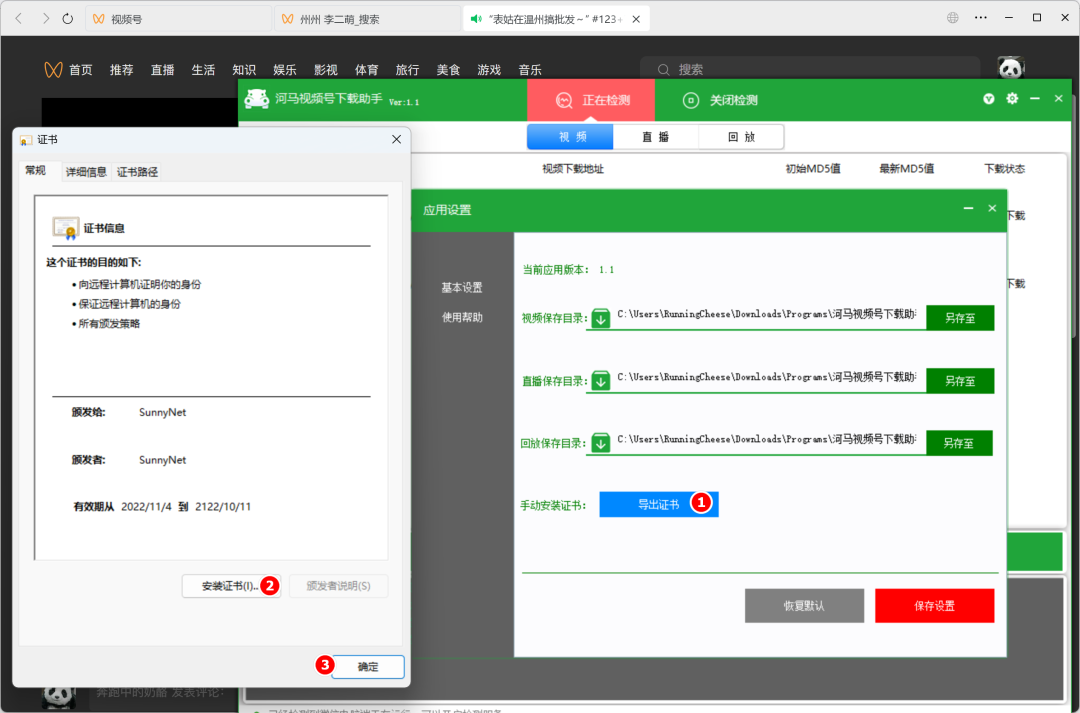
Task: Click the 回放保存目录 path field
Action: (x=767, y=439)
